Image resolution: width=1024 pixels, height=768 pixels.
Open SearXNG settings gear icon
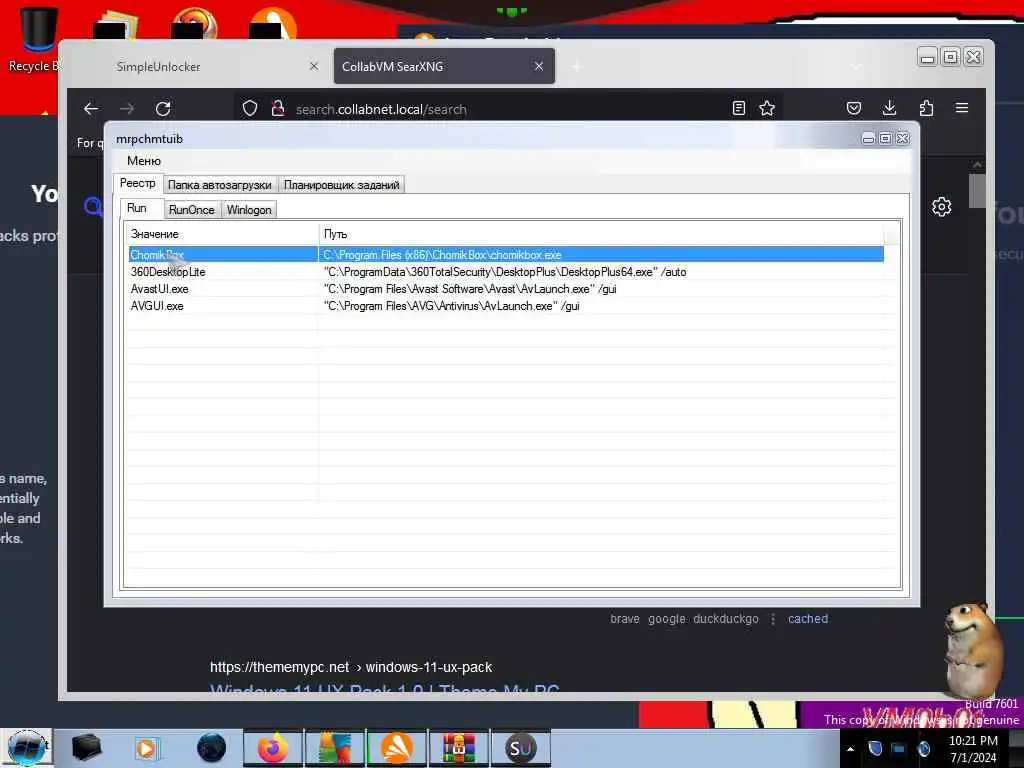pyautogui.click(x=941, y=207)
